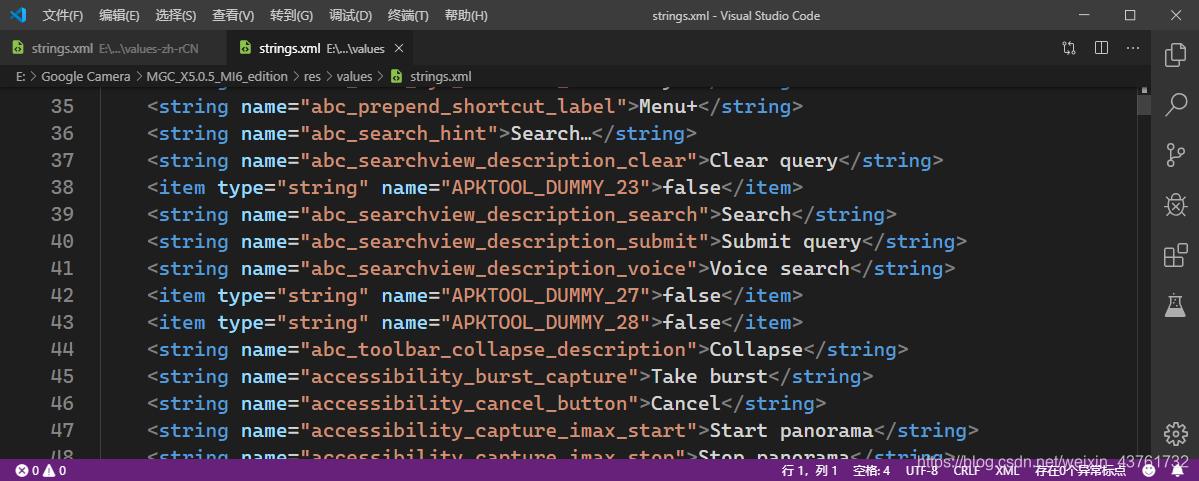The width and height of the screenshot is (1199, 481).
Task: Change file encoding UTF-8
Action: click(x=922, y=470)
